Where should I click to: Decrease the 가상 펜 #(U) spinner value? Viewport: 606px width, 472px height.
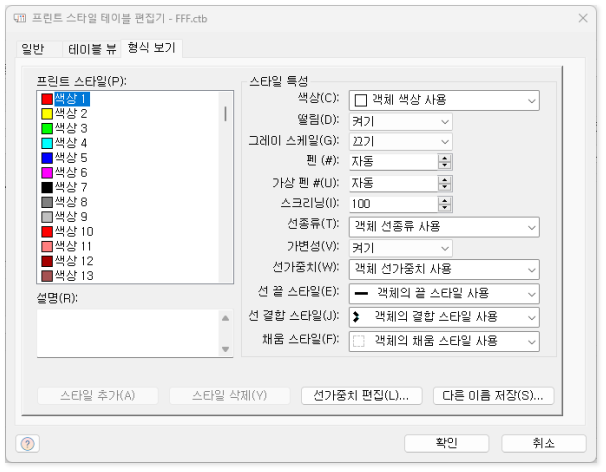(444, 187)
